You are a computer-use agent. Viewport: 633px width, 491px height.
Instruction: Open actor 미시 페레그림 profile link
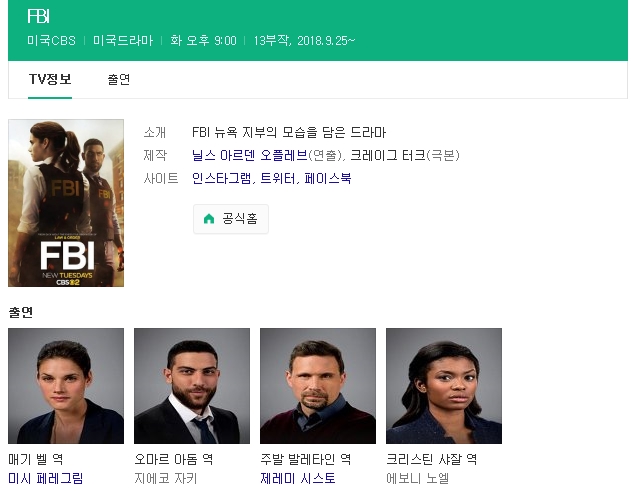coord(46,479)
